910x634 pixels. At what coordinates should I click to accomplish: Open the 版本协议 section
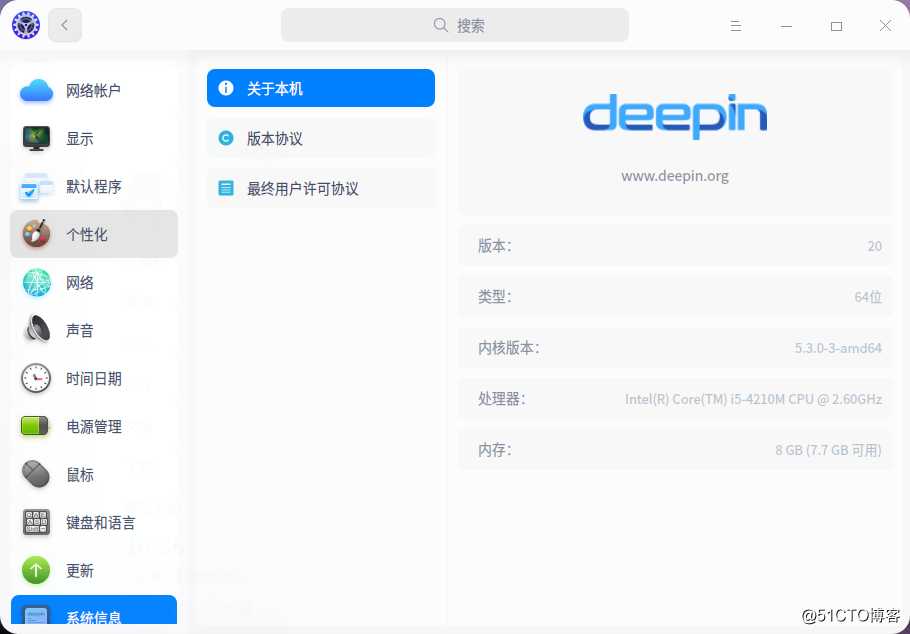321,138
